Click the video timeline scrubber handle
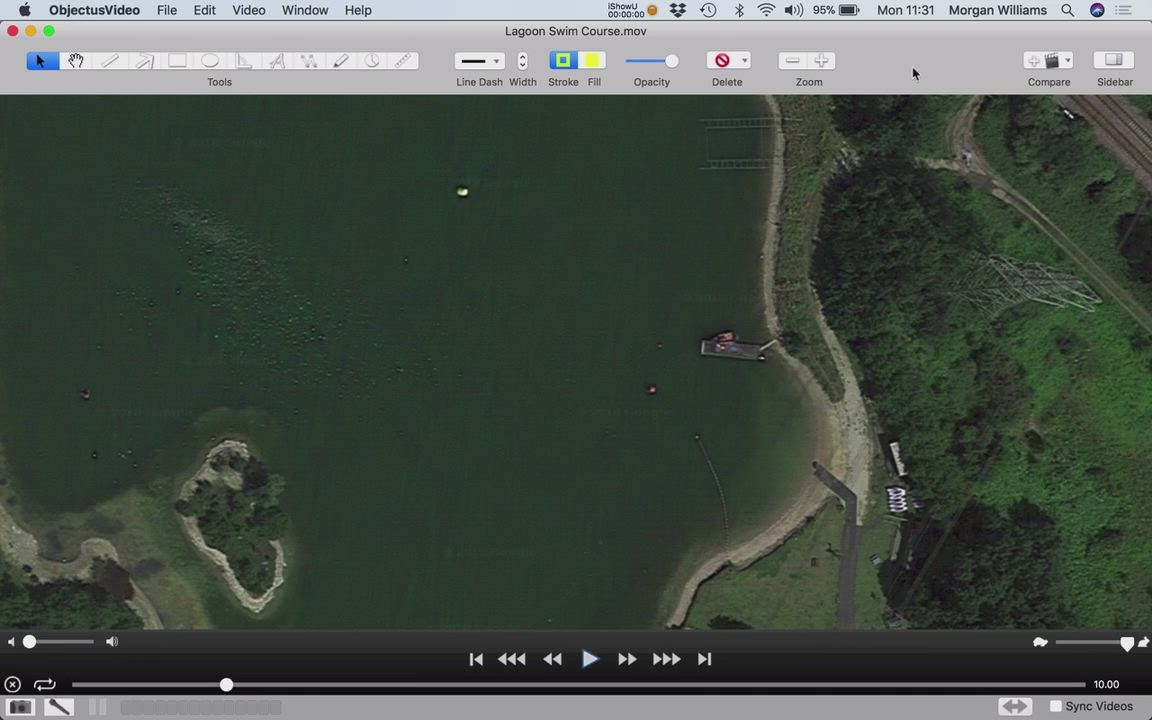 [x=226, y=685]
